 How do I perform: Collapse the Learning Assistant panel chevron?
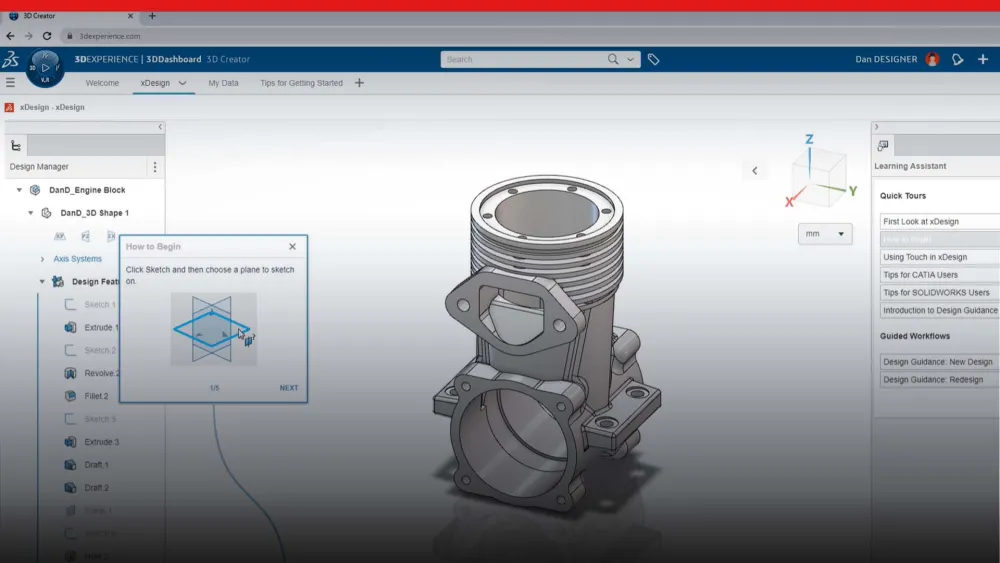point(877,127)
